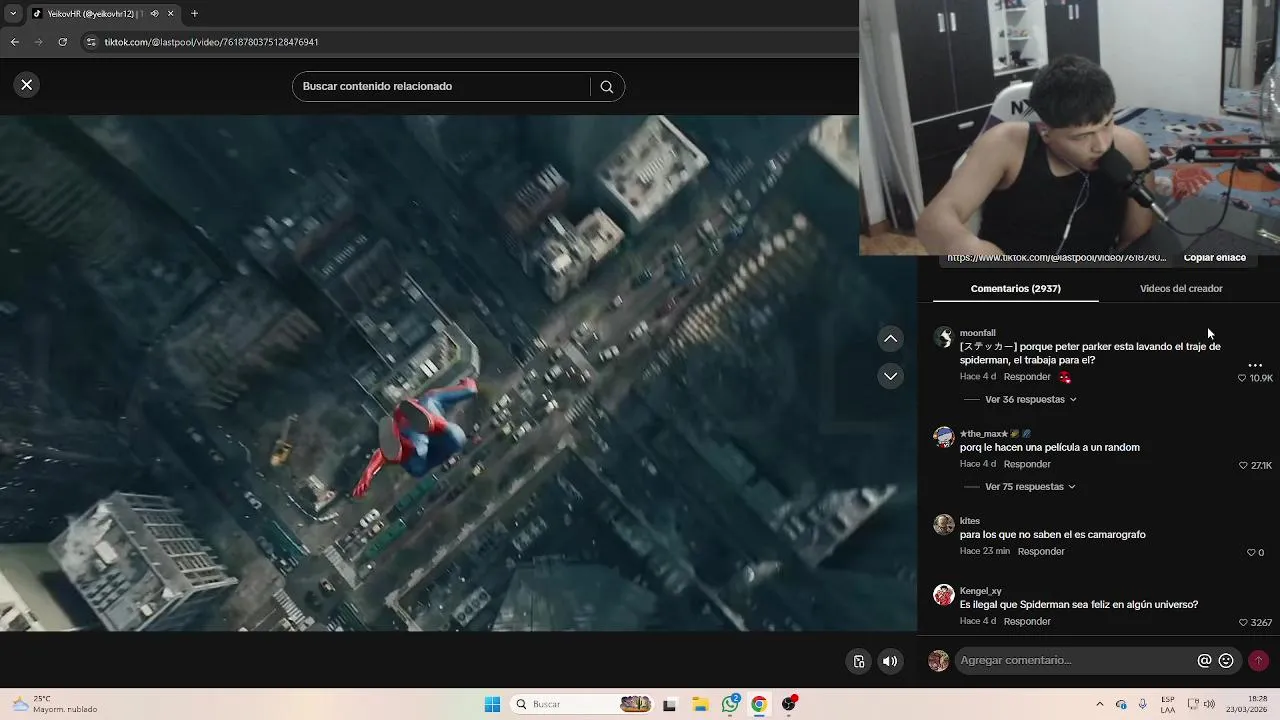Open Task View from the taskbar
Image resolution: width=1280 pixels, height=720 pixels.
(669, 705)
